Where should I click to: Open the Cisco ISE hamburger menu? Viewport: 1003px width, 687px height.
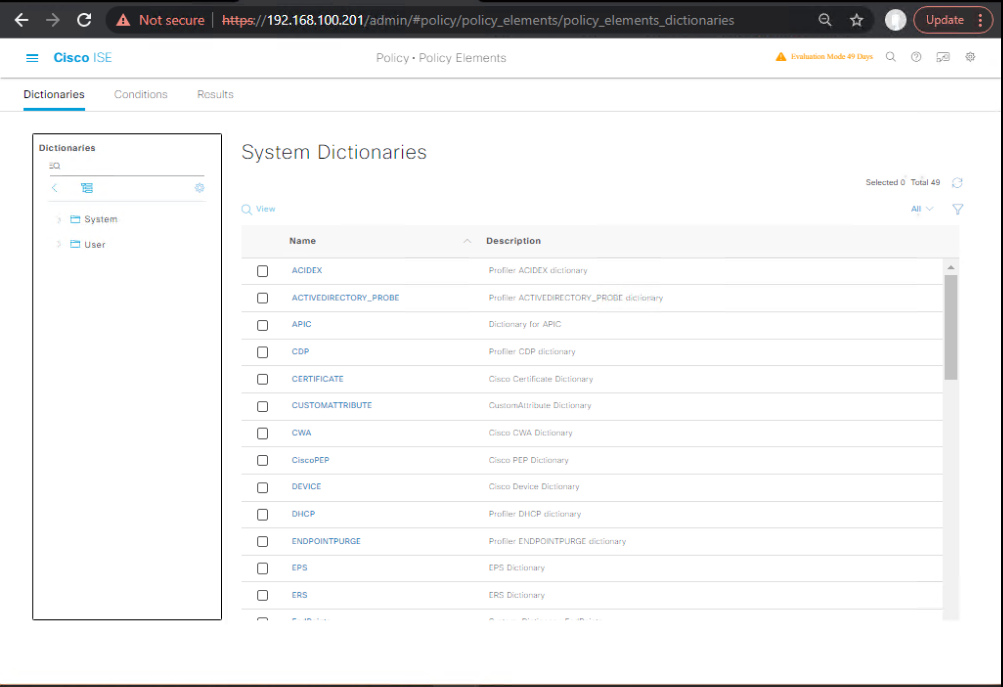pyautogui.click(x=32, y=58)
